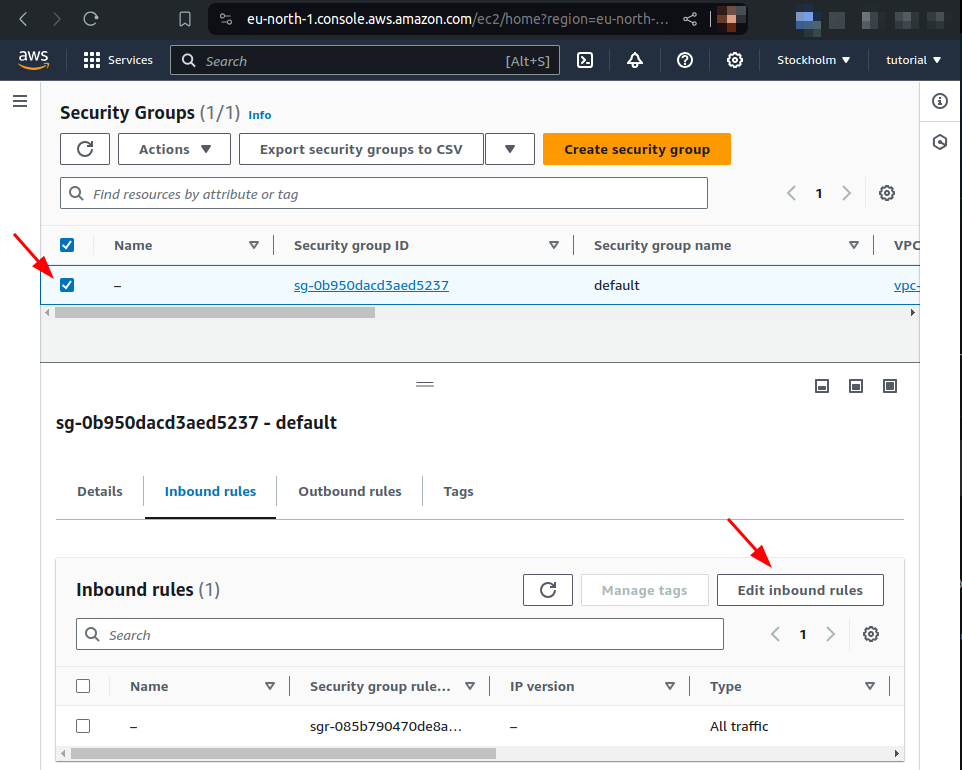Open the Actions dropdown
Screen dimensions: 962x770
tap(174, 148)
